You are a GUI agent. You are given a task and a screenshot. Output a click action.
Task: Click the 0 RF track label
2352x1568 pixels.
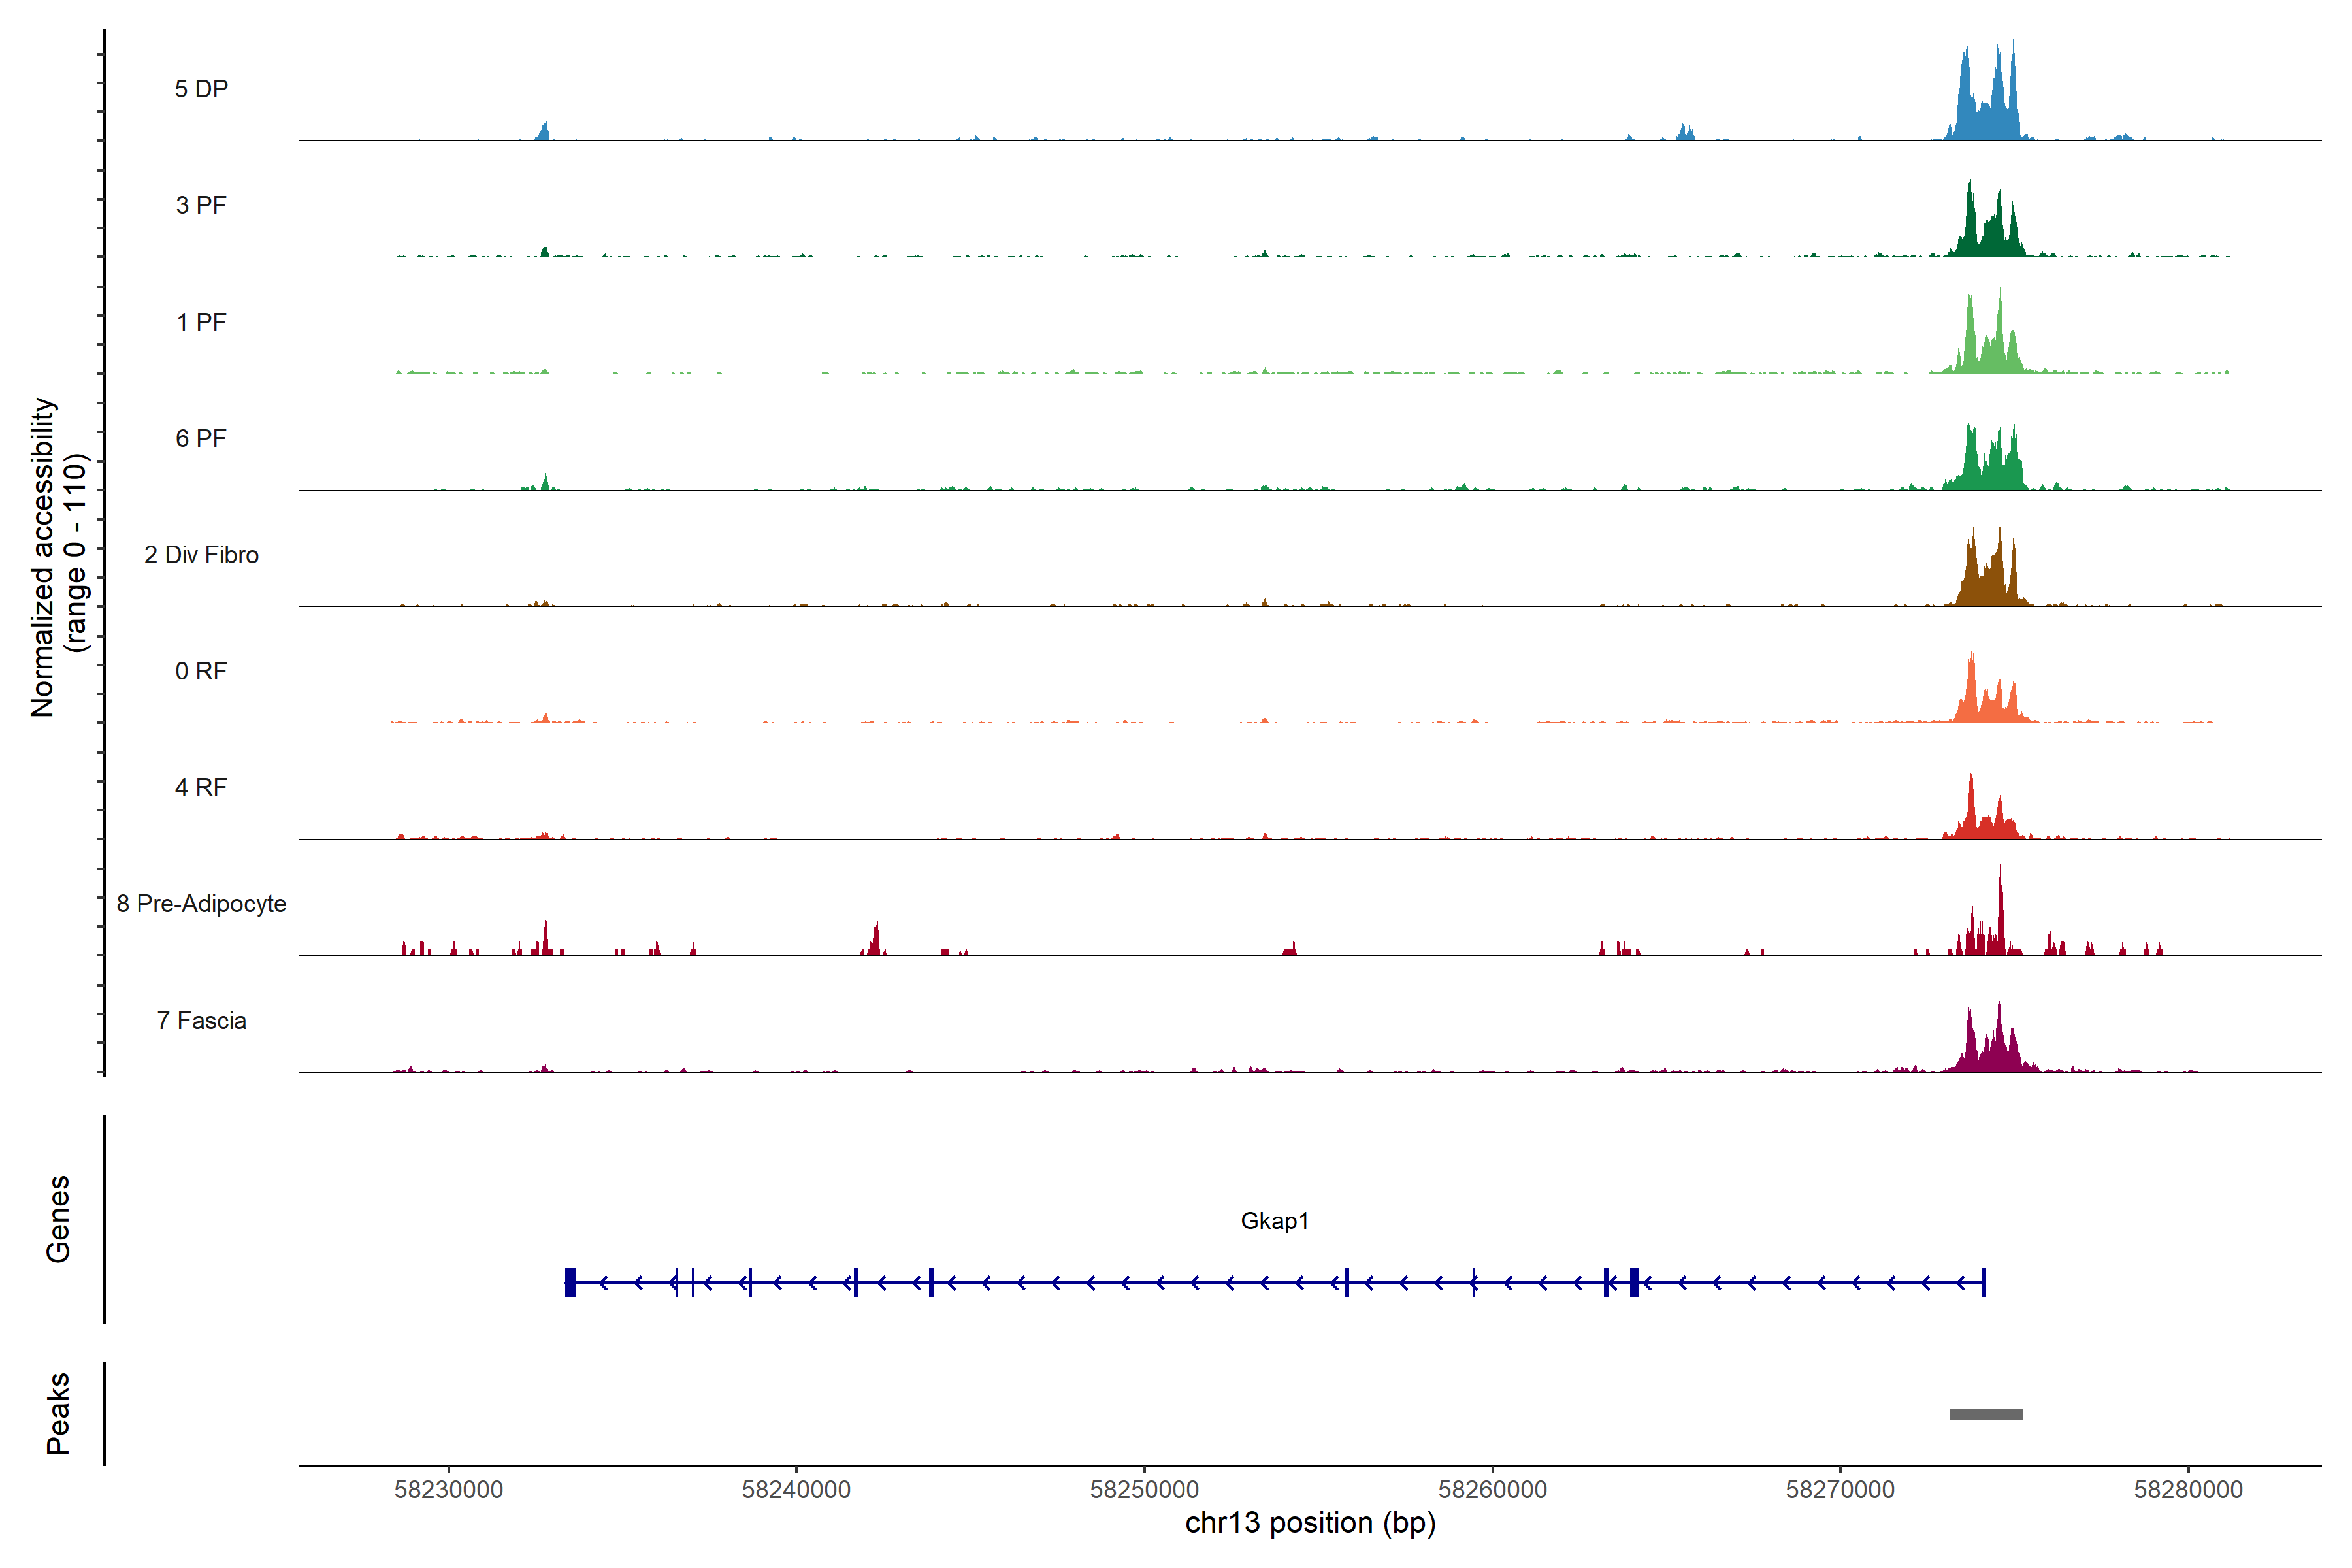pyautogui.click(x=201, y=671)
